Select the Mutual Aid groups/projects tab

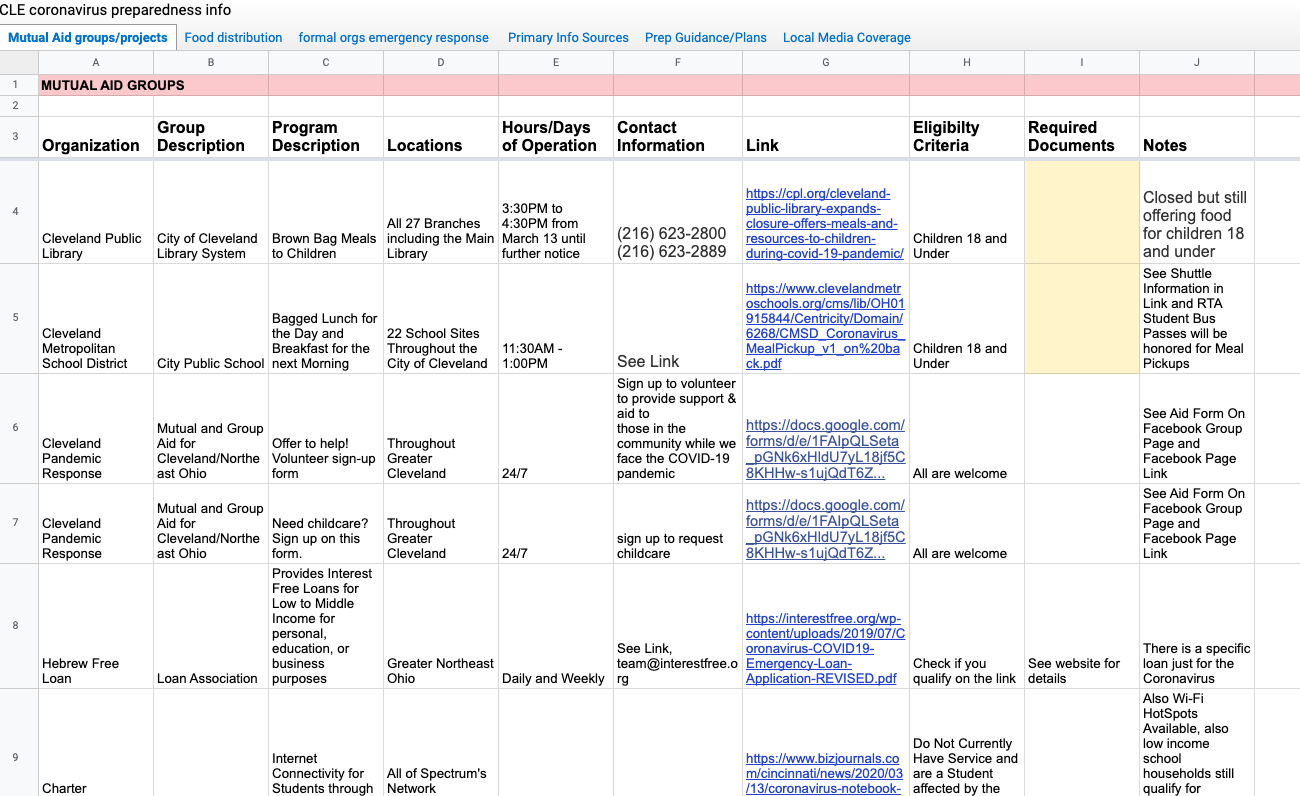(x=88, y=38)
